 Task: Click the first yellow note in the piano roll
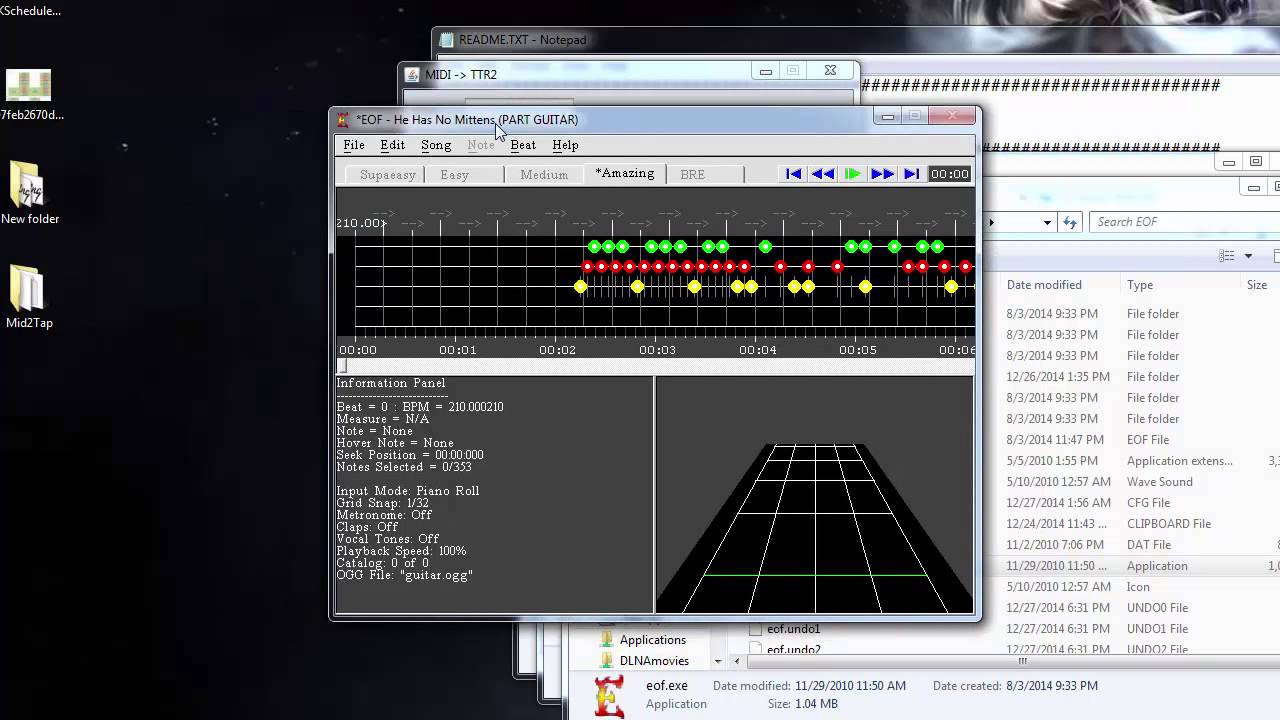[x=580, y=287]
